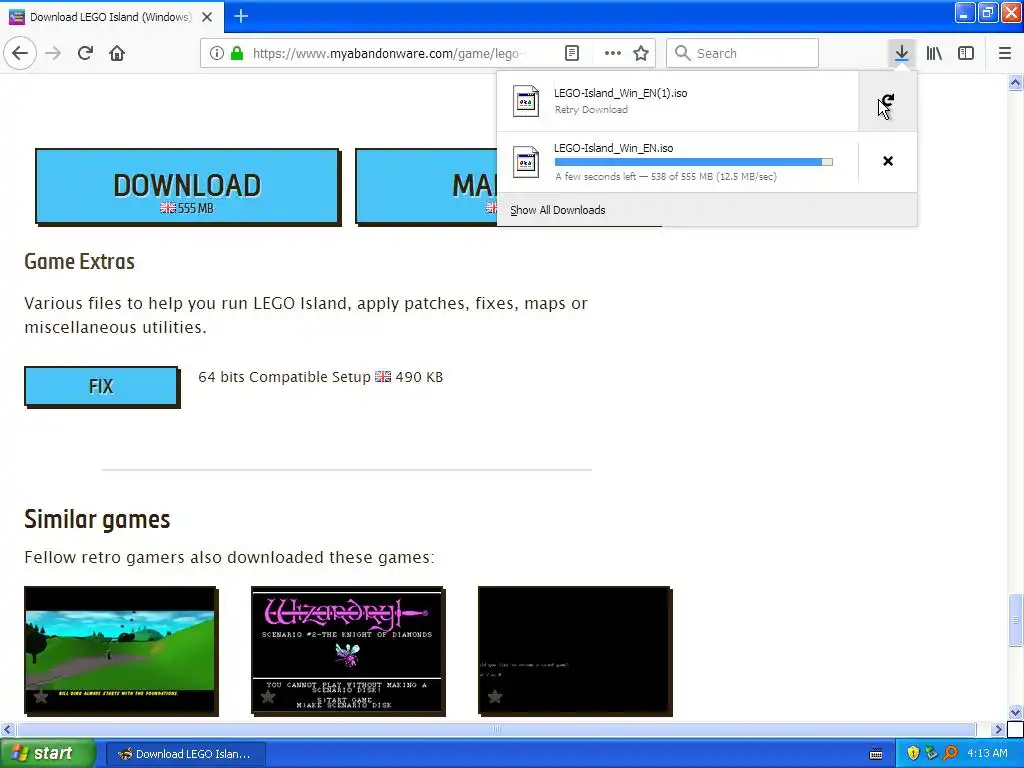
Task: Click '64 bits Compatible Setup' text
Action: coord(284,377)
